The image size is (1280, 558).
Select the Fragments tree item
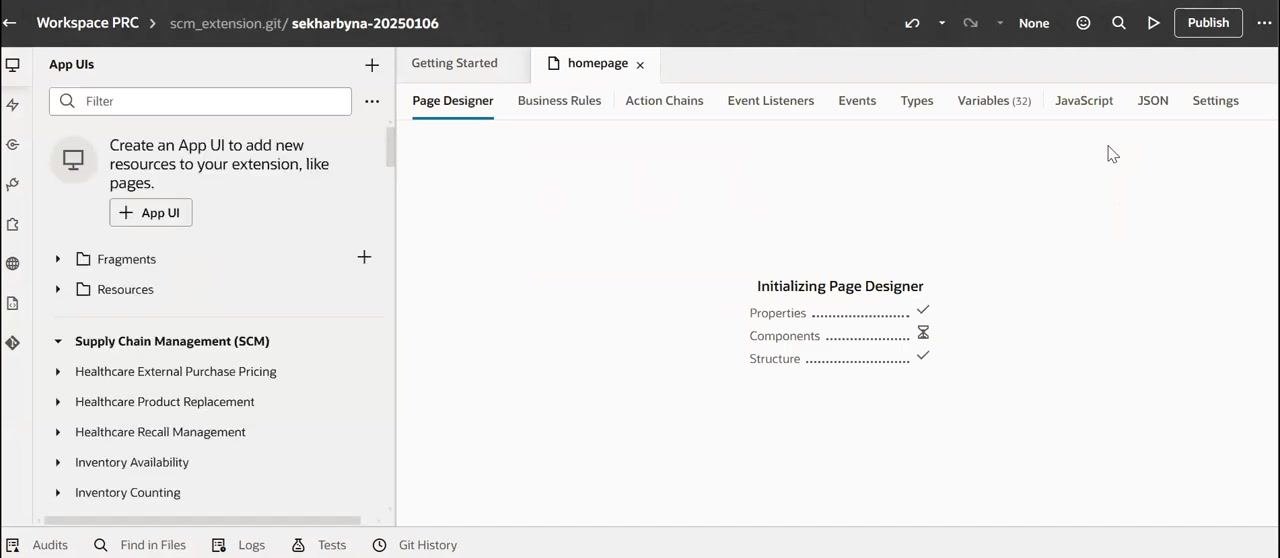coord(126,259)
